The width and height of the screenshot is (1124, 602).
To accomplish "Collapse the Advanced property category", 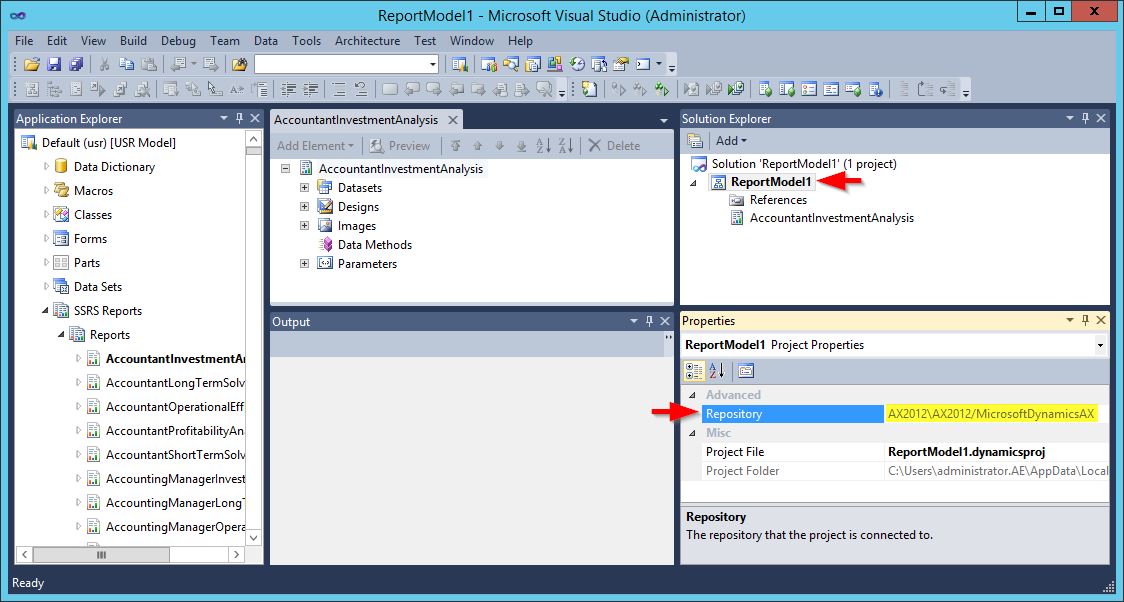I will click(692, 395).
